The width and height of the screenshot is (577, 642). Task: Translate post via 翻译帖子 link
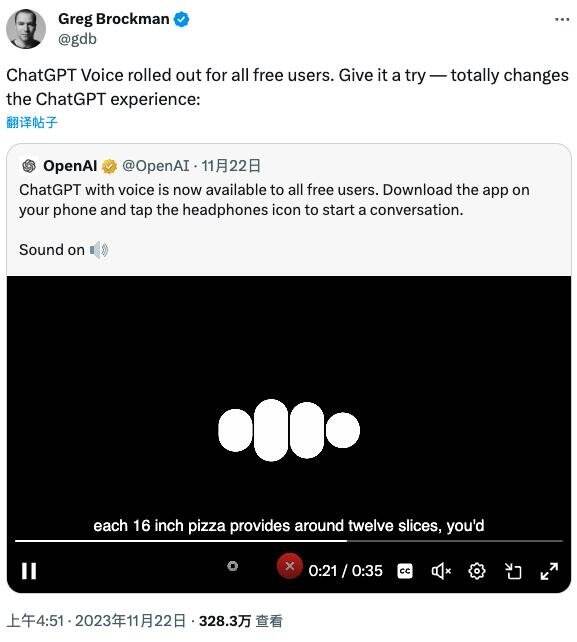32,122
